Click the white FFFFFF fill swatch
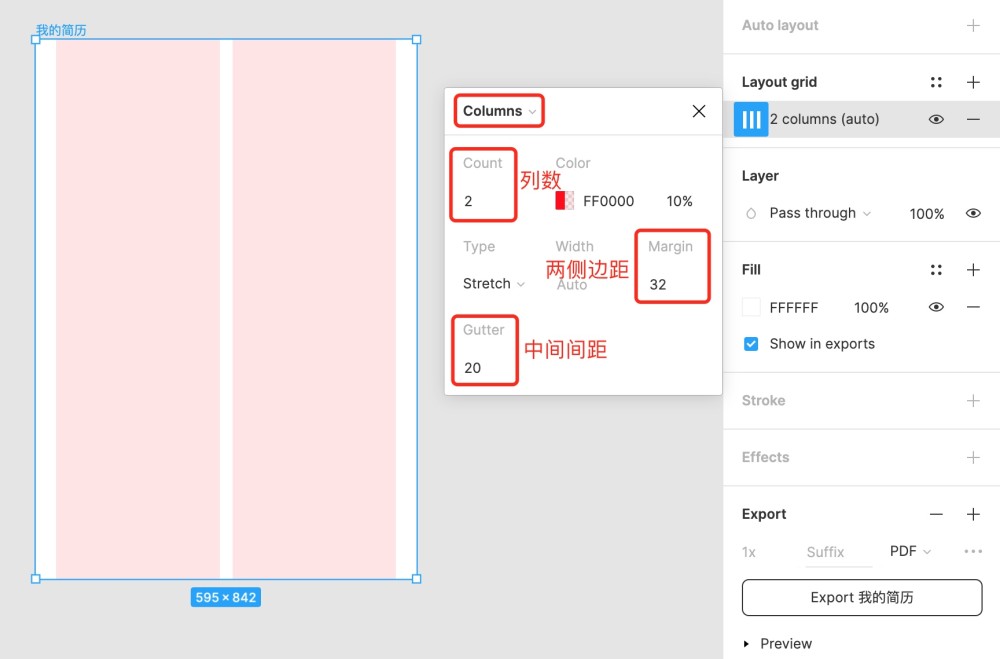This screenshot has height=659, width=1000. pyautogui.click(x=751, y=307)
